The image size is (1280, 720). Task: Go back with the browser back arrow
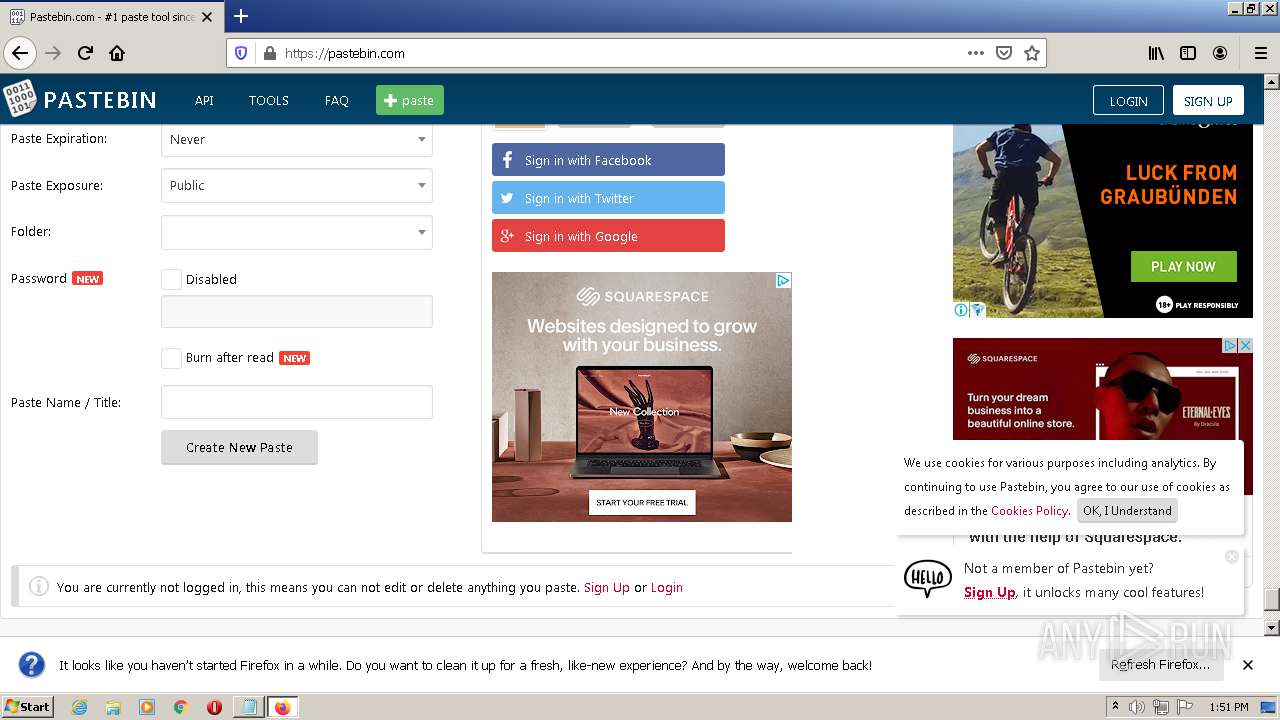coord(20,53)
